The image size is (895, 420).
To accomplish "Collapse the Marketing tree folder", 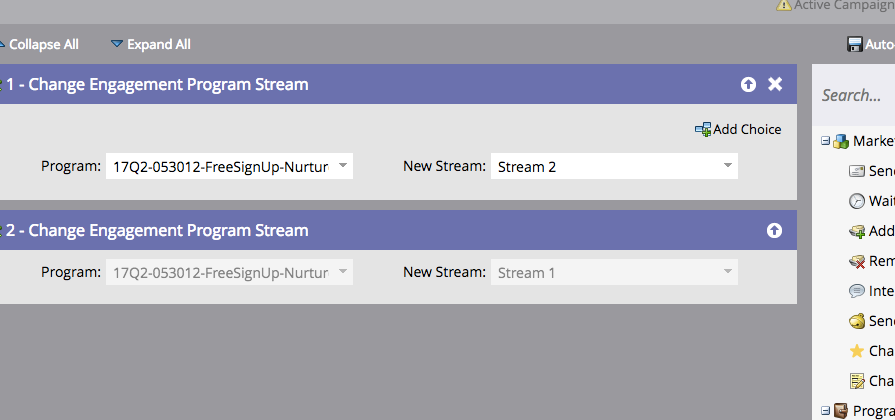I will pos(825,140).
